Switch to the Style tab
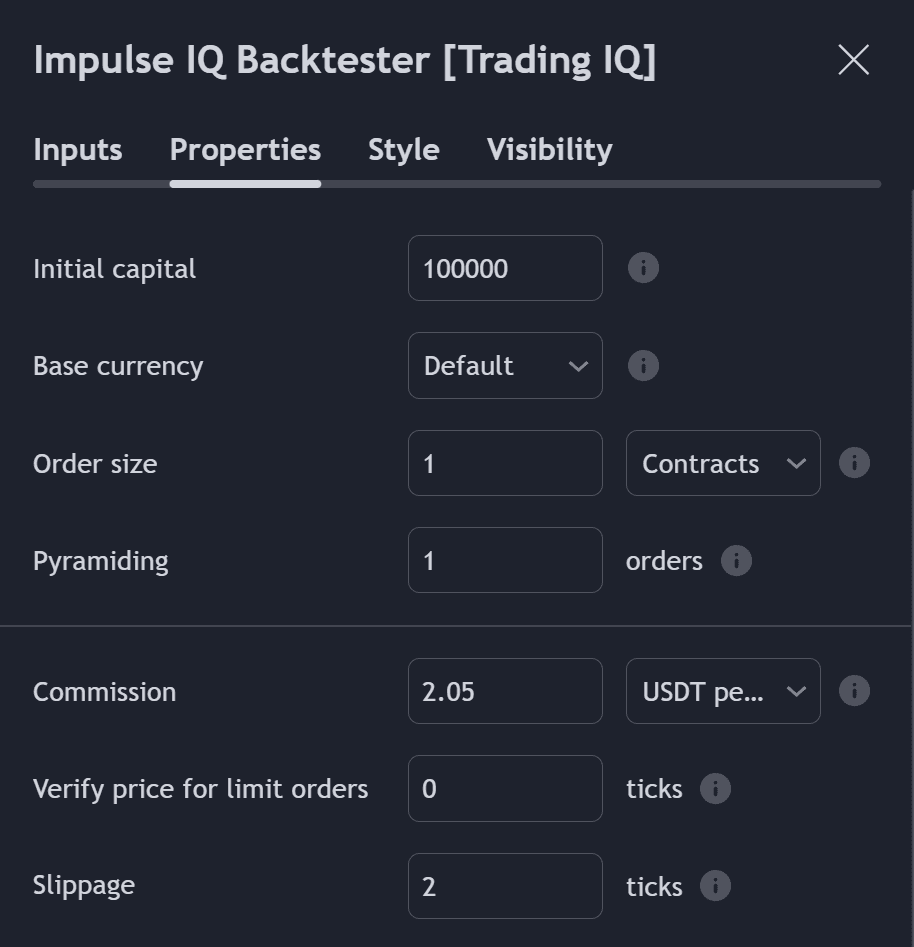Viewport: 914px width, 947px height. pos(404,149)
